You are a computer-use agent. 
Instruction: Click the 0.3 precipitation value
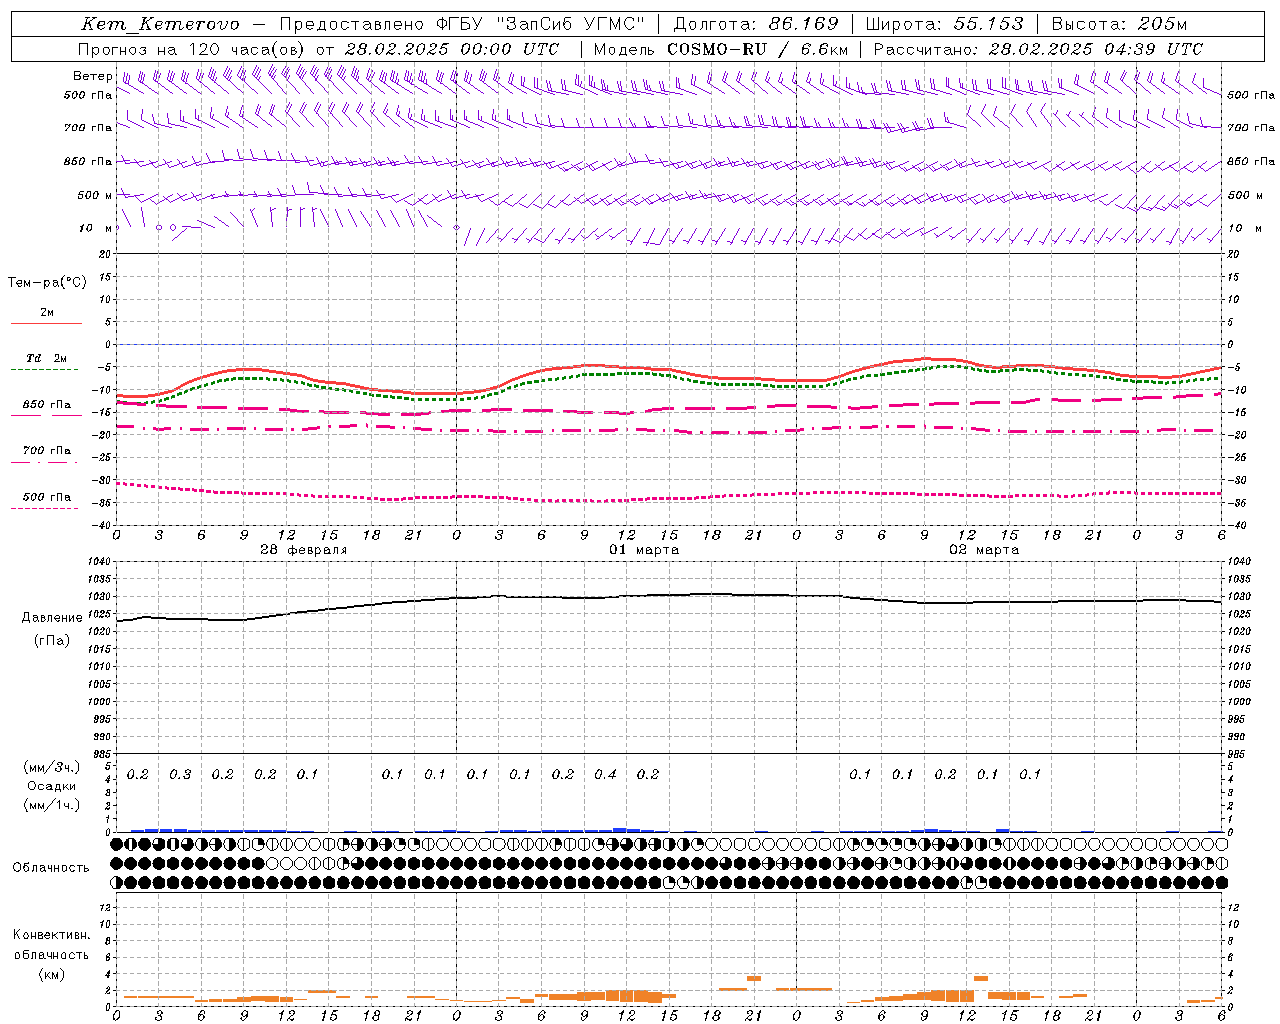(x=180, y=774)
